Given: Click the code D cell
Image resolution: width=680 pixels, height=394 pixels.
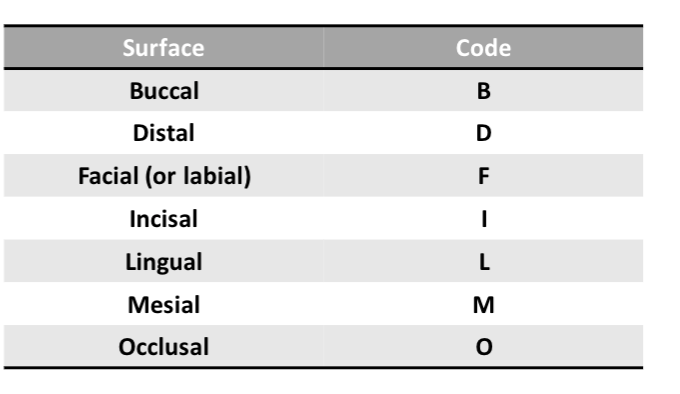Looking at the screenshot, I should 483,133.
